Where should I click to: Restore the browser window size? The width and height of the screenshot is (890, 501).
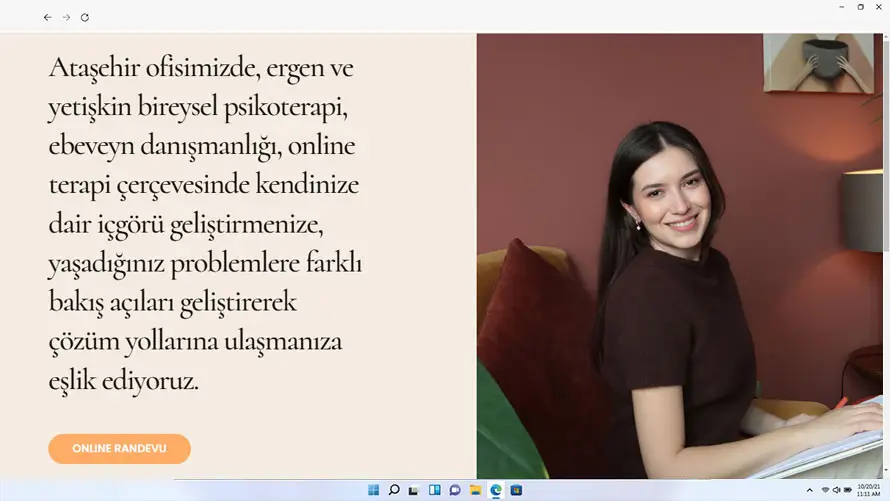[860, 7]
